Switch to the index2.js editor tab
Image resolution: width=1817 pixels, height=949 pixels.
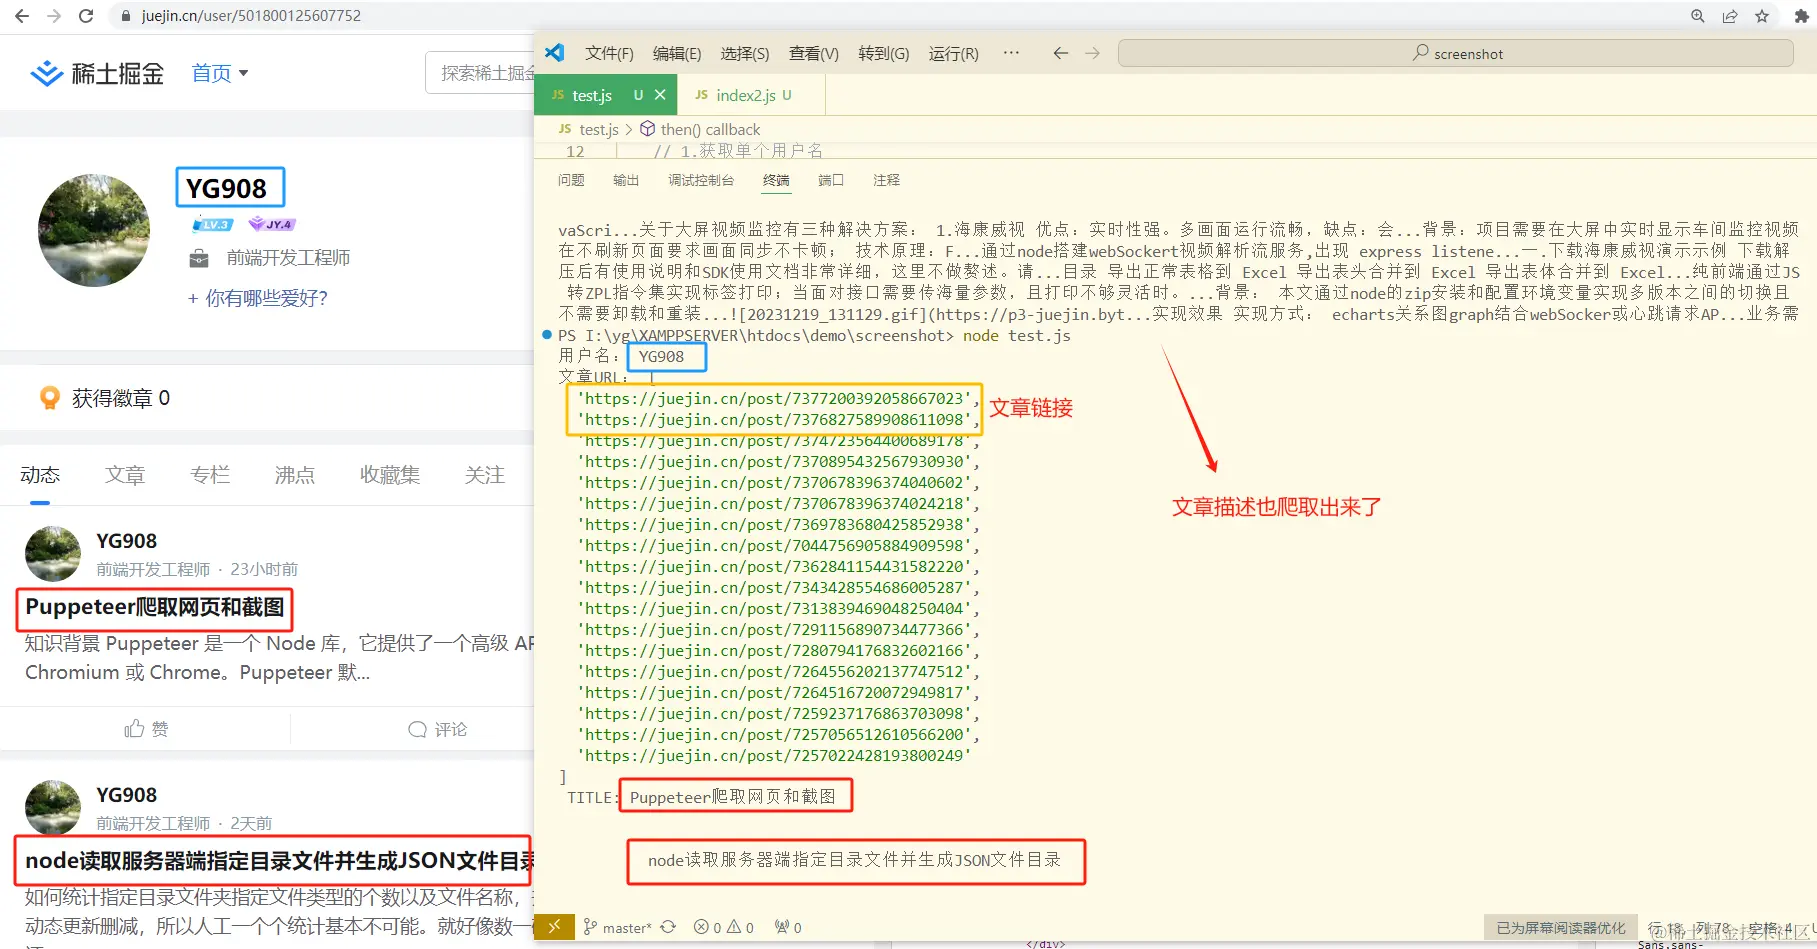752,95
